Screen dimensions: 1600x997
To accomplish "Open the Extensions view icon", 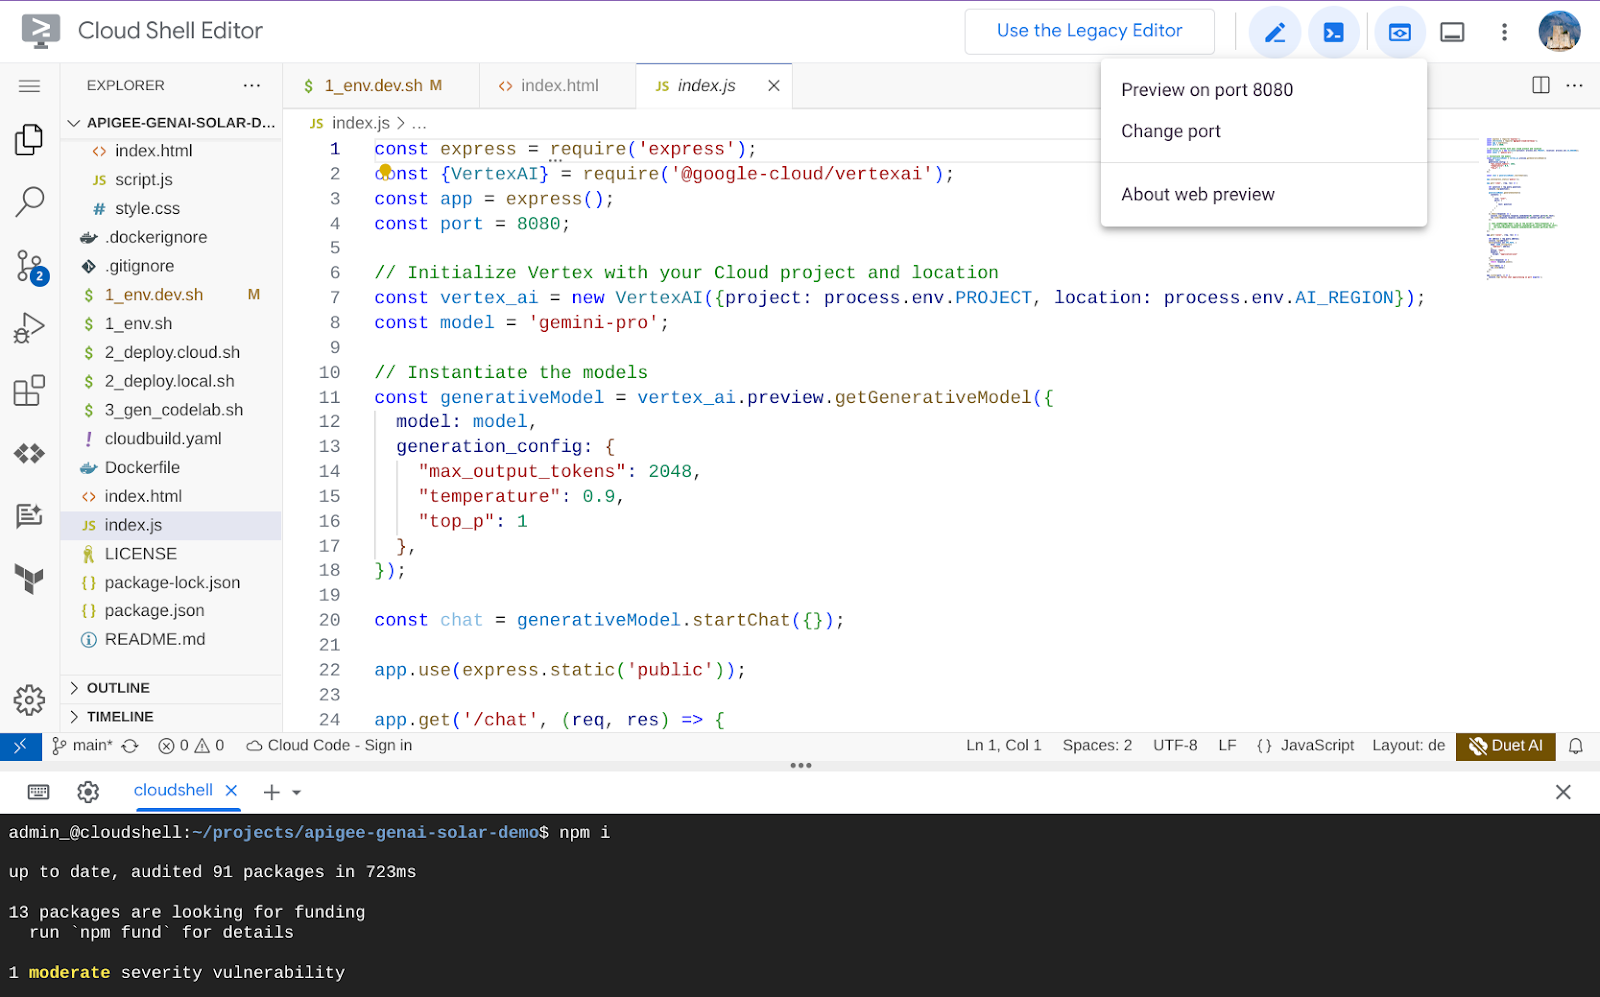I will [x=29, y=390].
